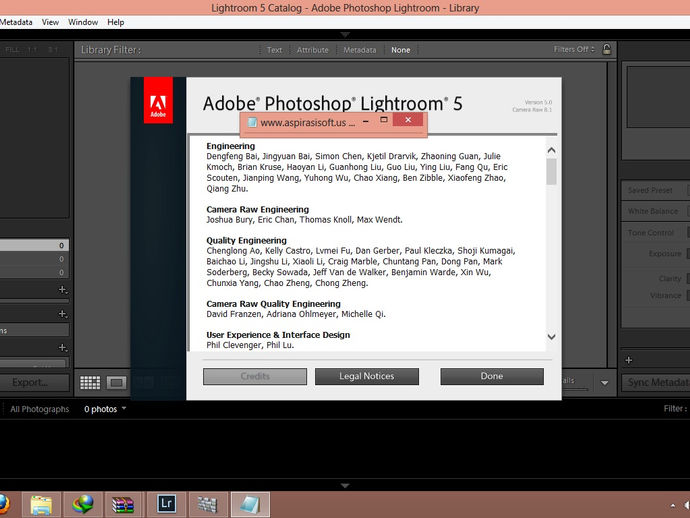Click the Vibrance label in right panel

[665, 296]
